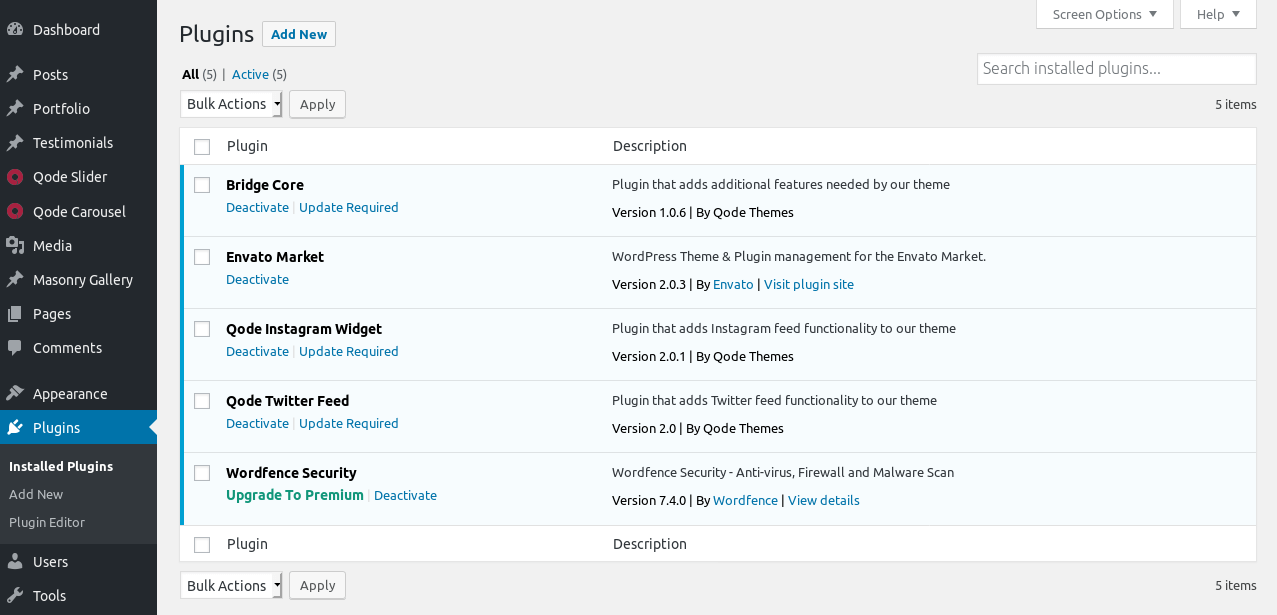Focus the Search installed plugins field
This screenshot has height=615, width=1277.
pyautogui.click(x=1116, y=69)
